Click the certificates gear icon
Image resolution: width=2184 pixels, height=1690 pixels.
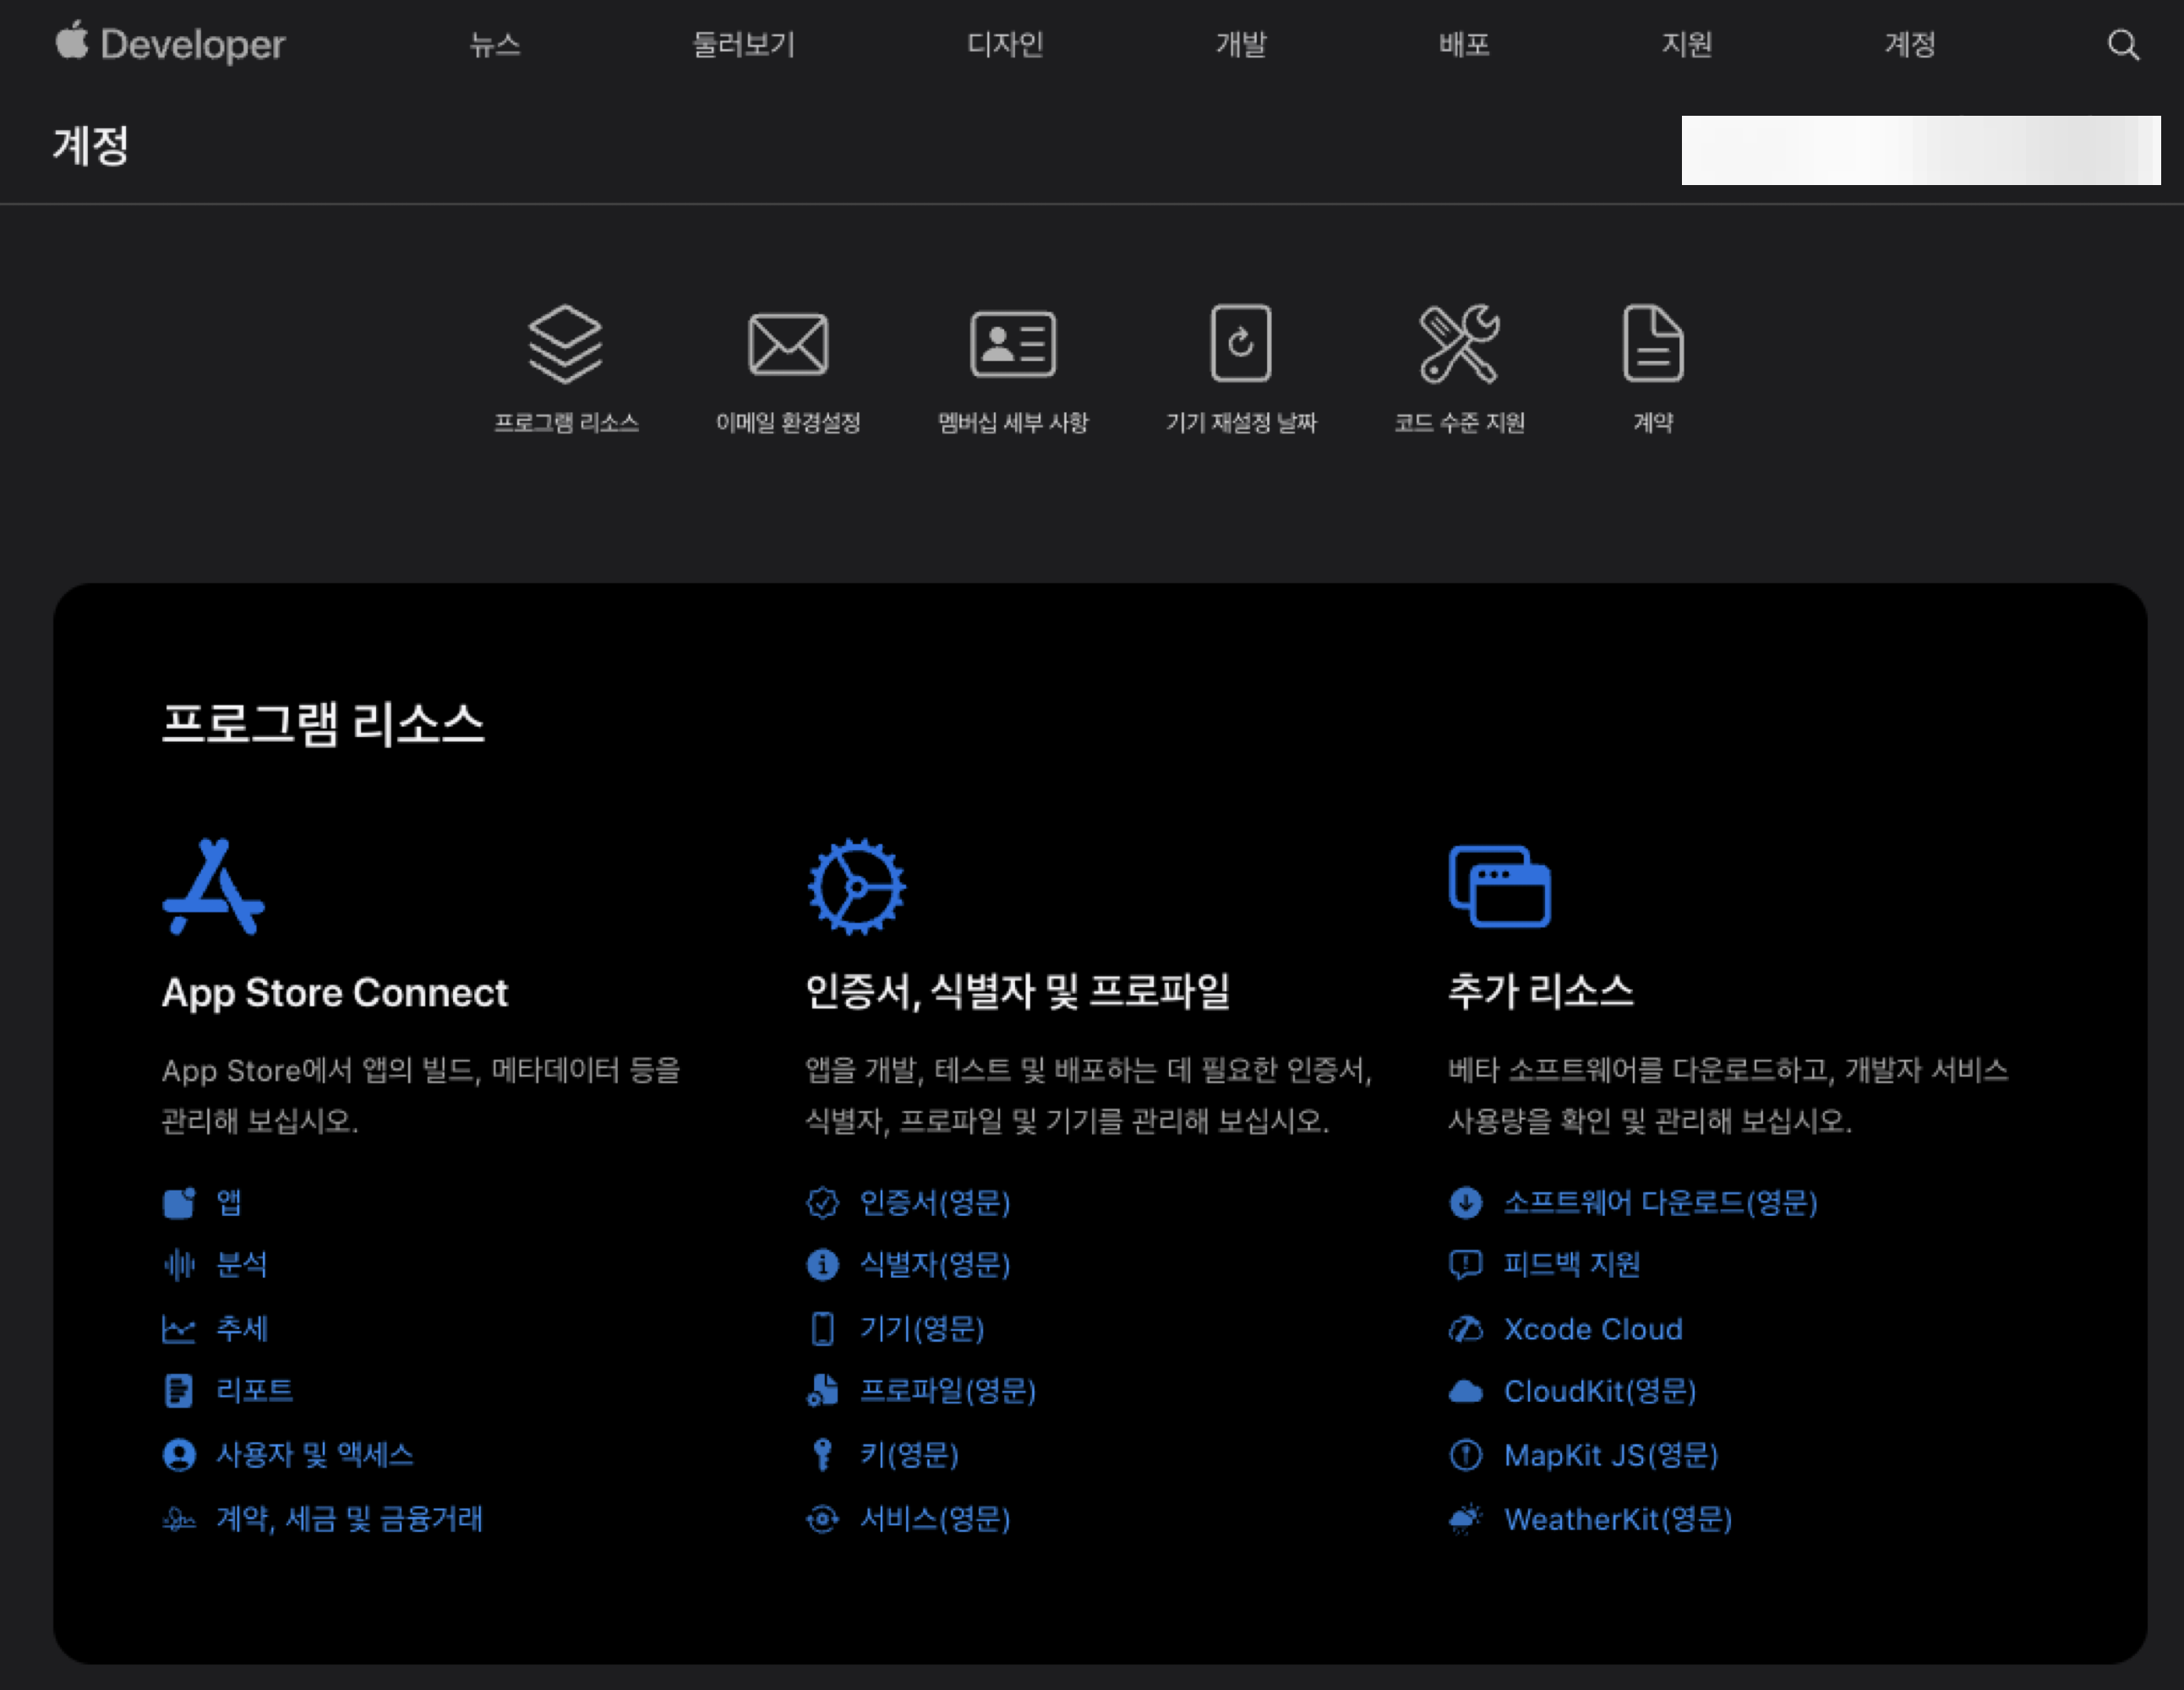pos(856,886)
